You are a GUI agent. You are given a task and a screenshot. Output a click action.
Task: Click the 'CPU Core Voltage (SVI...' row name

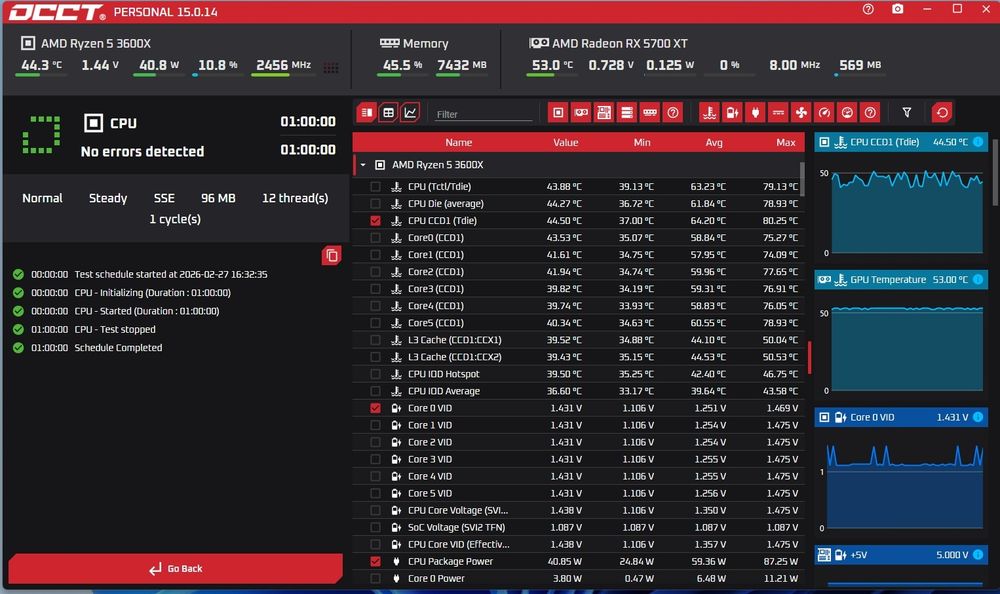pos(458,510)
